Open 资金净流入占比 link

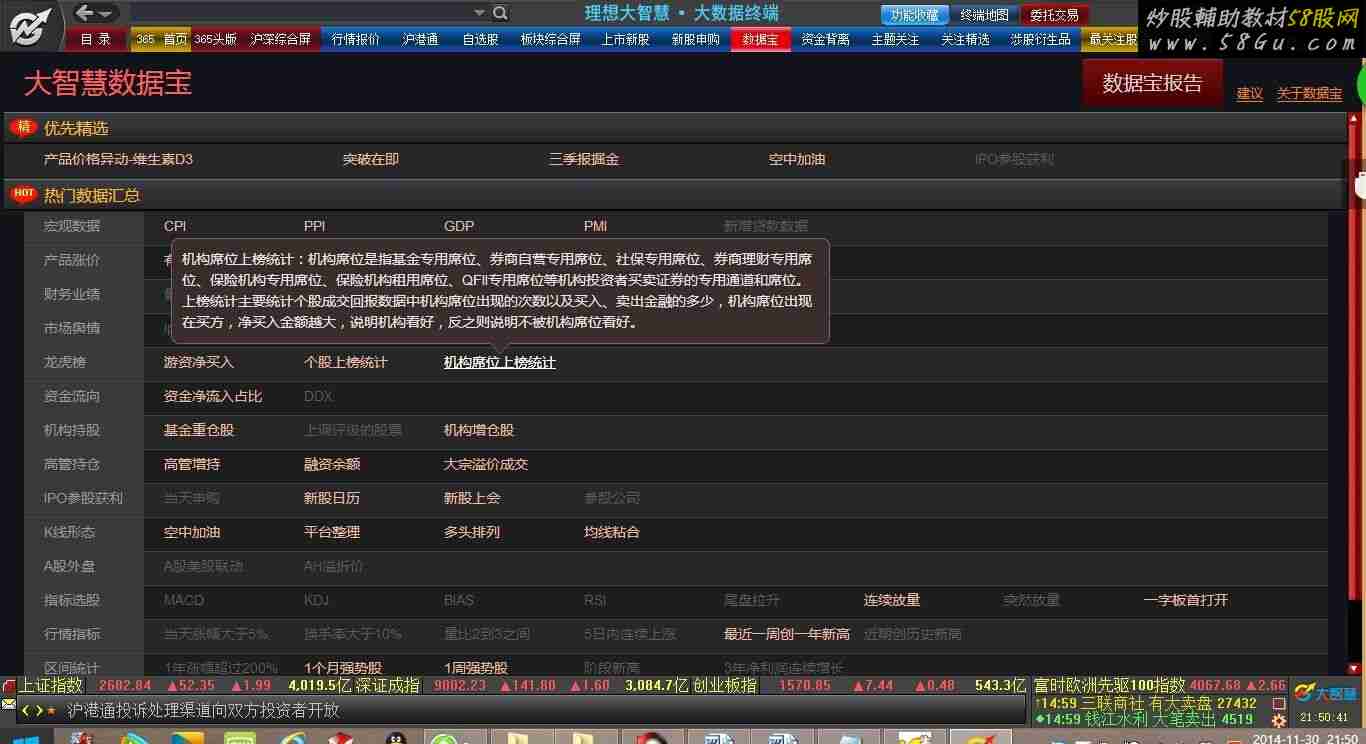coord(213,396)
